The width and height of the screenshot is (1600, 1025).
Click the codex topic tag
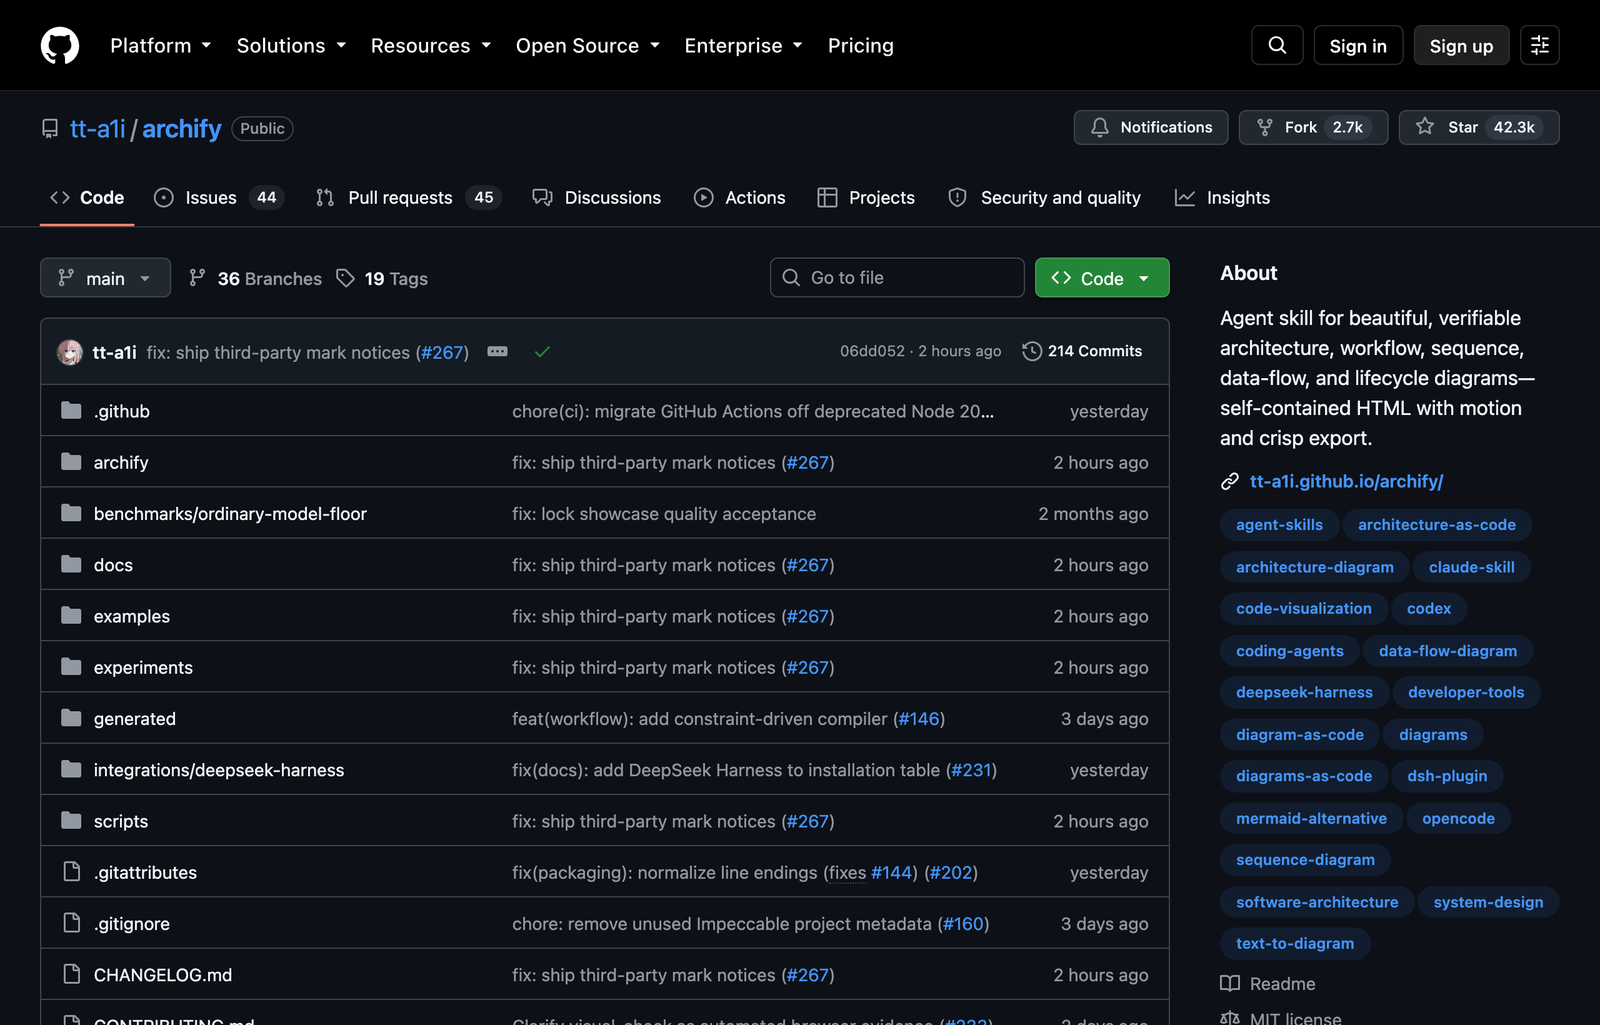(x=1428, y=609)
